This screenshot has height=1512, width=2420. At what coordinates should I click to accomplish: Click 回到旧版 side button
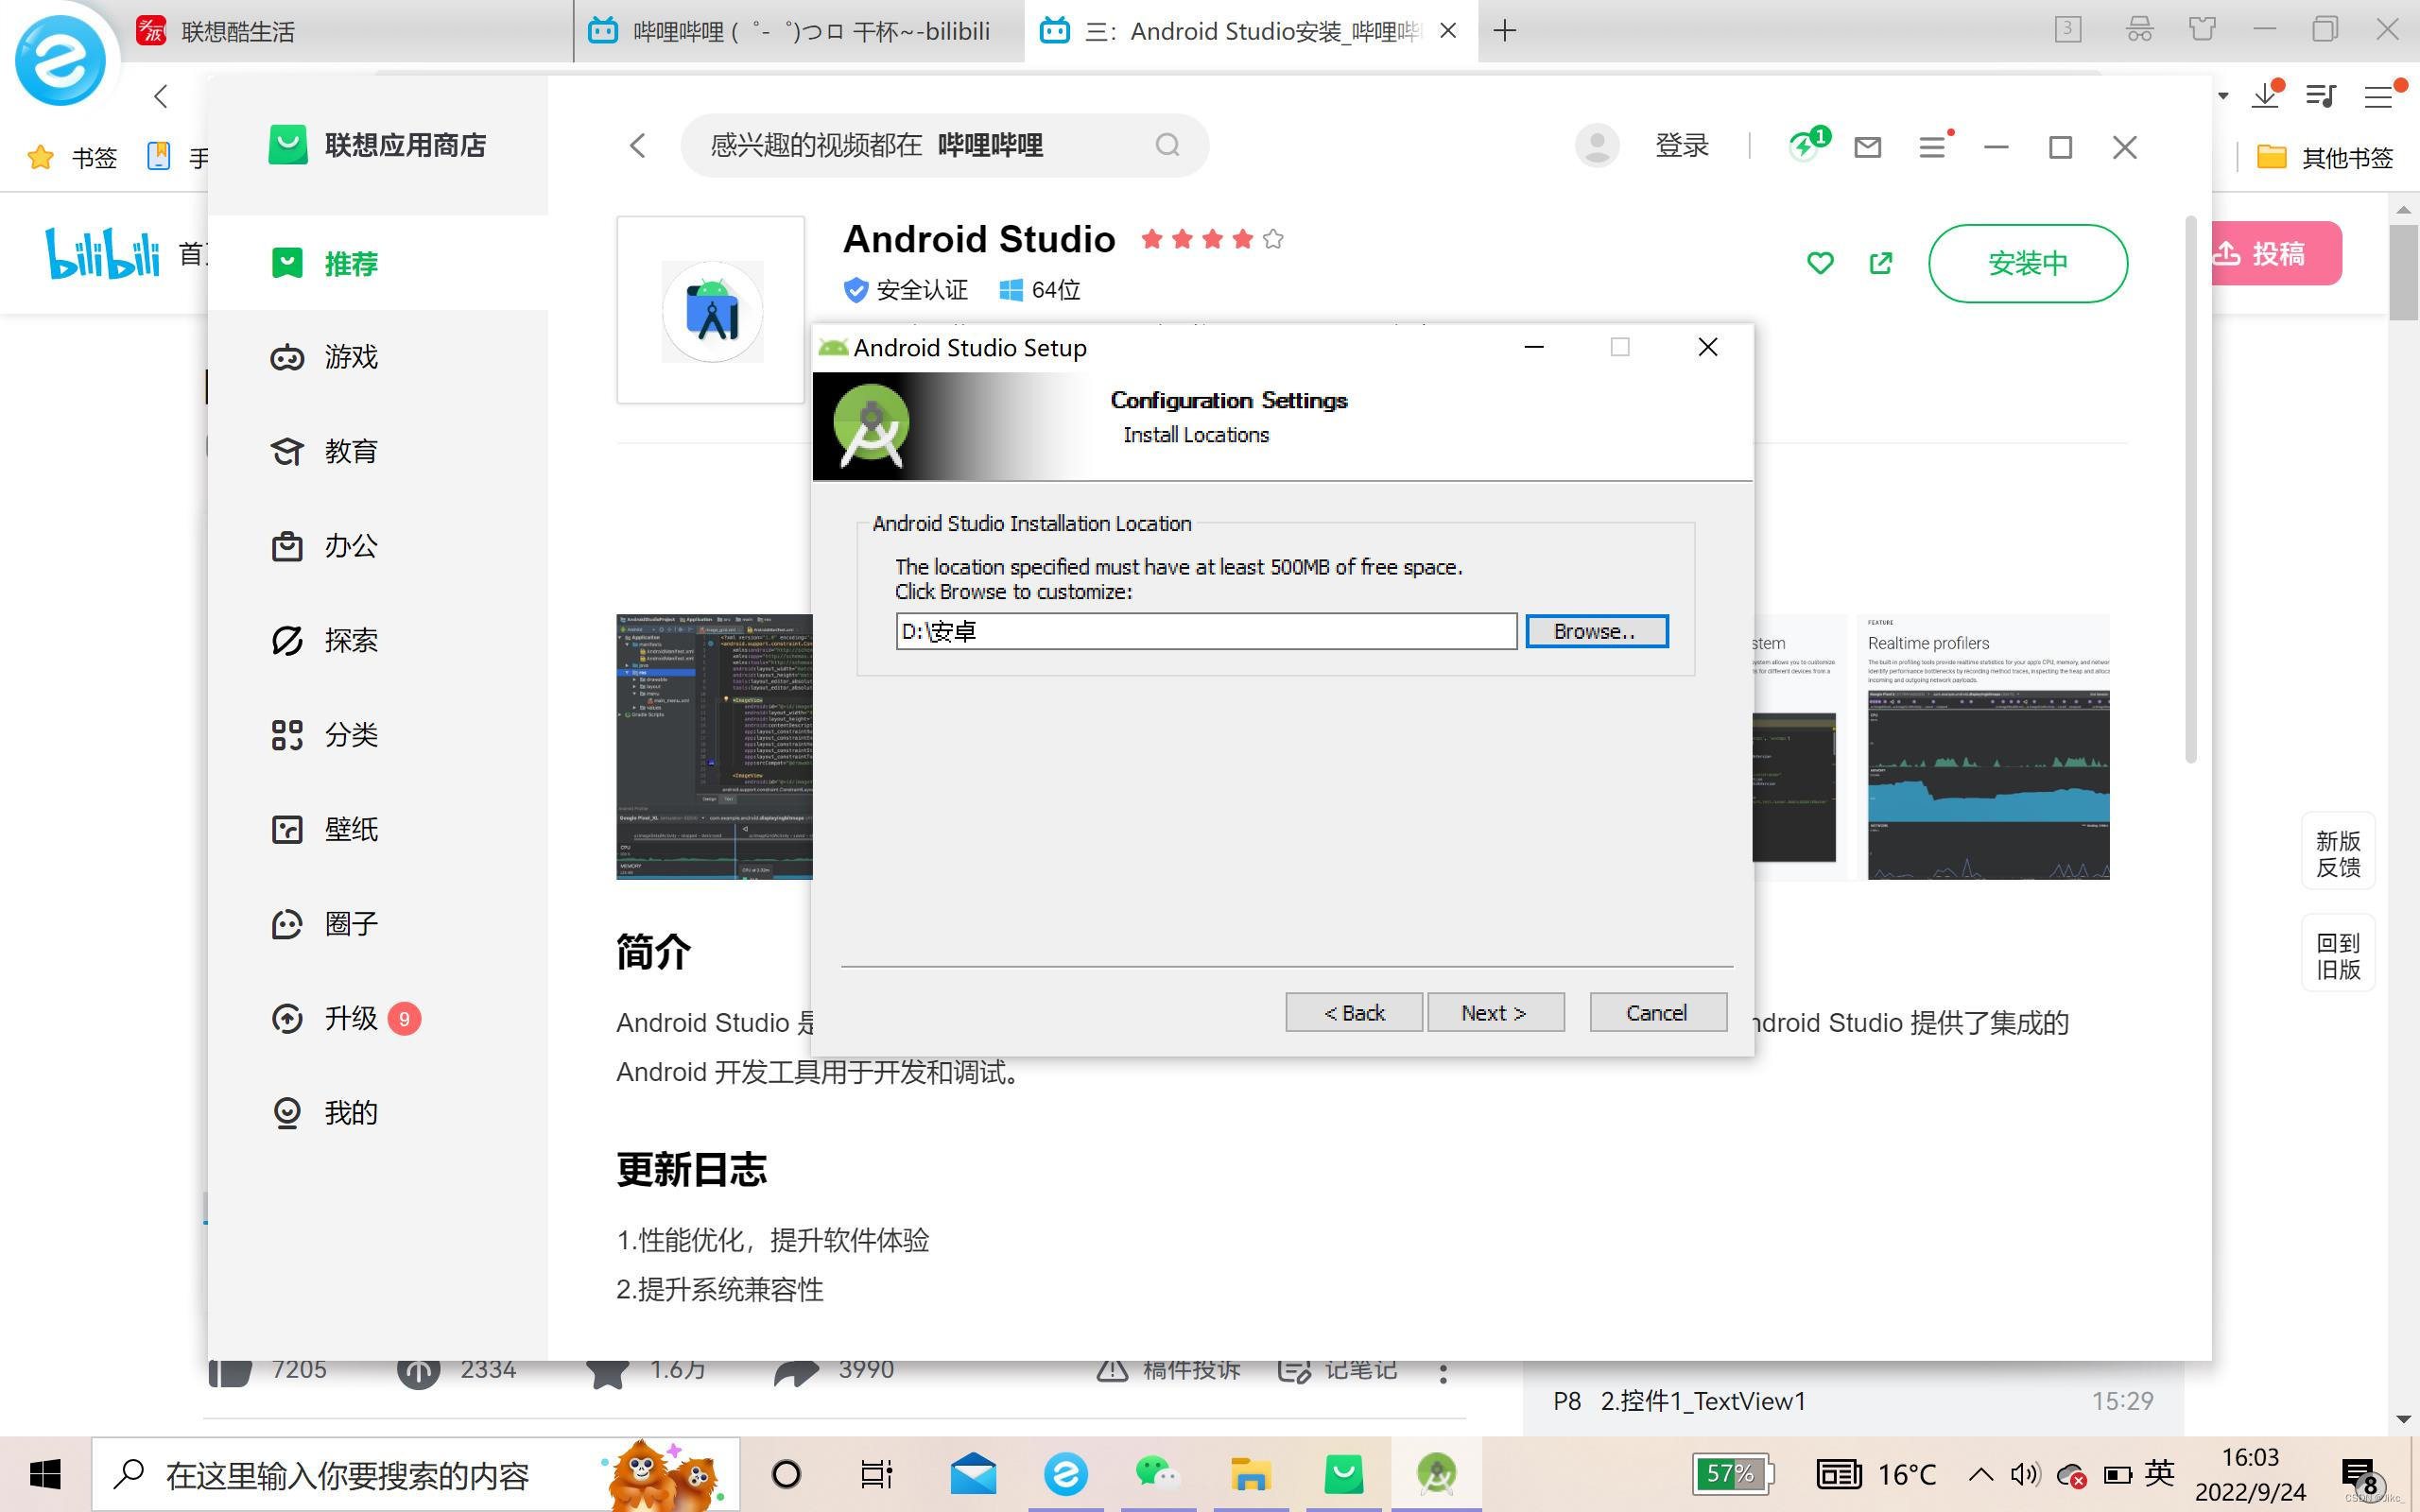tap(2338, 955)
